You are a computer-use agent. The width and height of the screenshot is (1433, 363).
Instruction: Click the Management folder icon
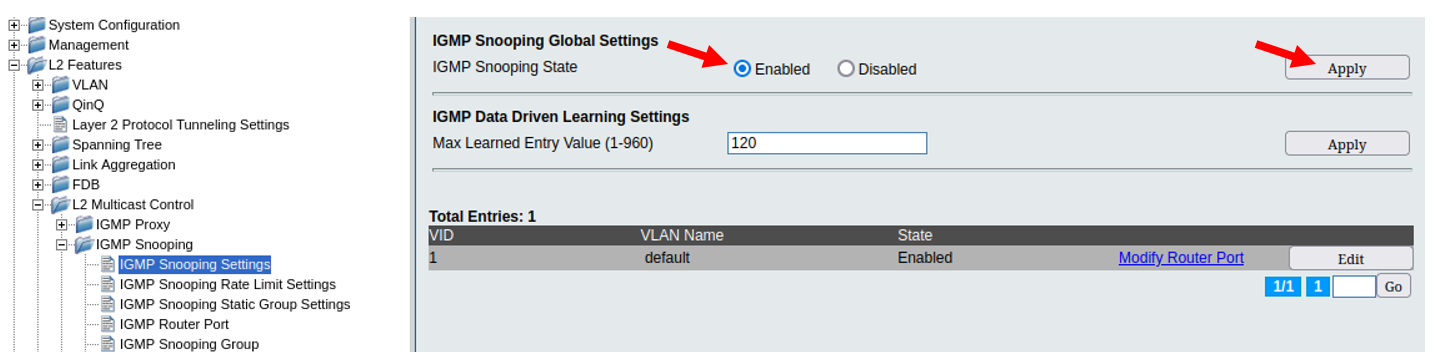(x=37, y=45)
